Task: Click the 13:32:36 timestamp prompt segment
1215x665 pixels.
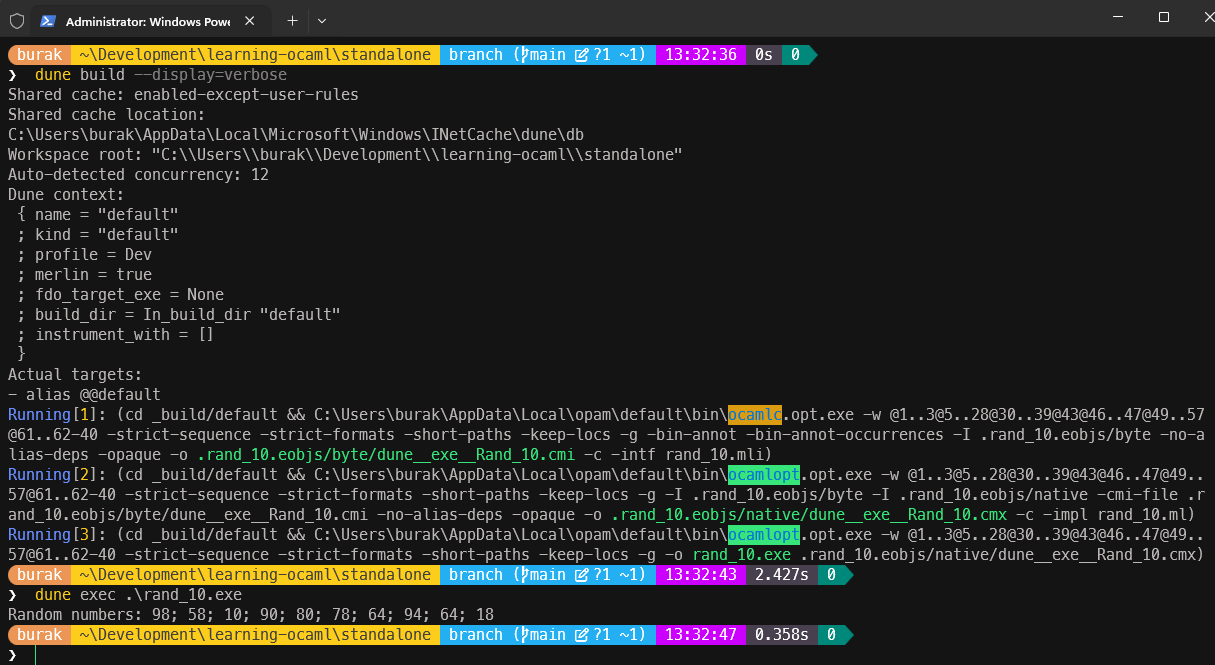Action: click(701, 55)
